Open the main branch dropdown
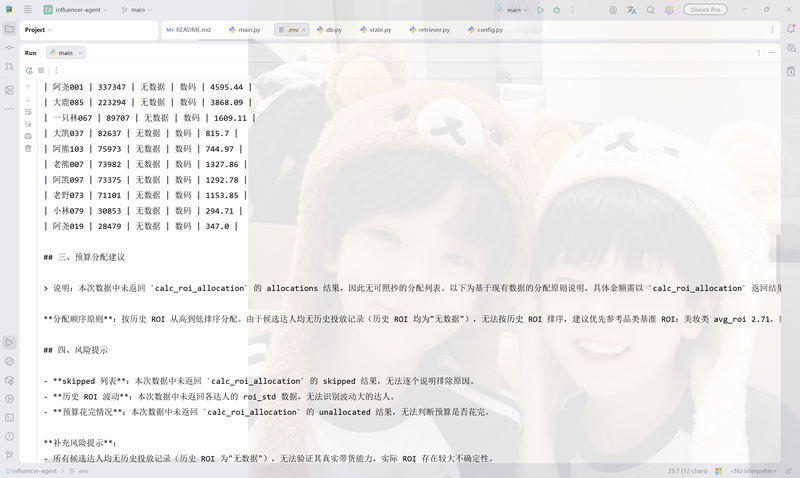 click(x=137, y=10)
